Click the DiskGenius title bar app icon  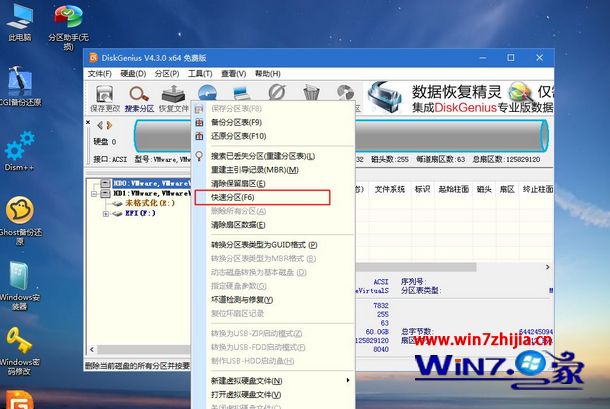click(93, 58)
